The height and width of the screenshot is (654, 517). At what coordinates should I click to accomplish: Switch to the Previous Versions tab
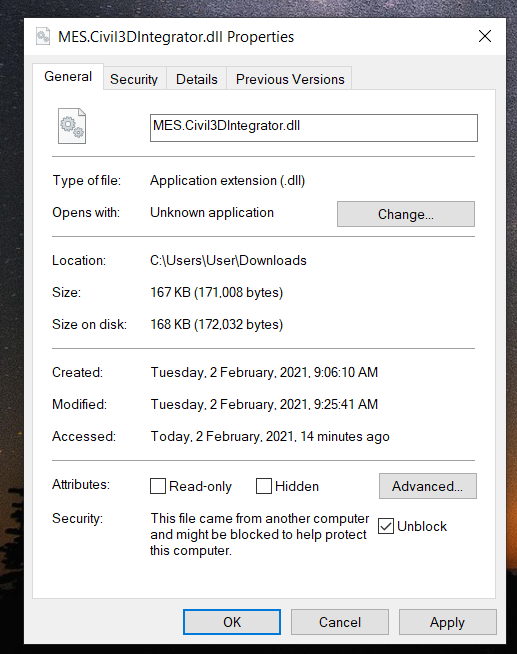[290, 79]
